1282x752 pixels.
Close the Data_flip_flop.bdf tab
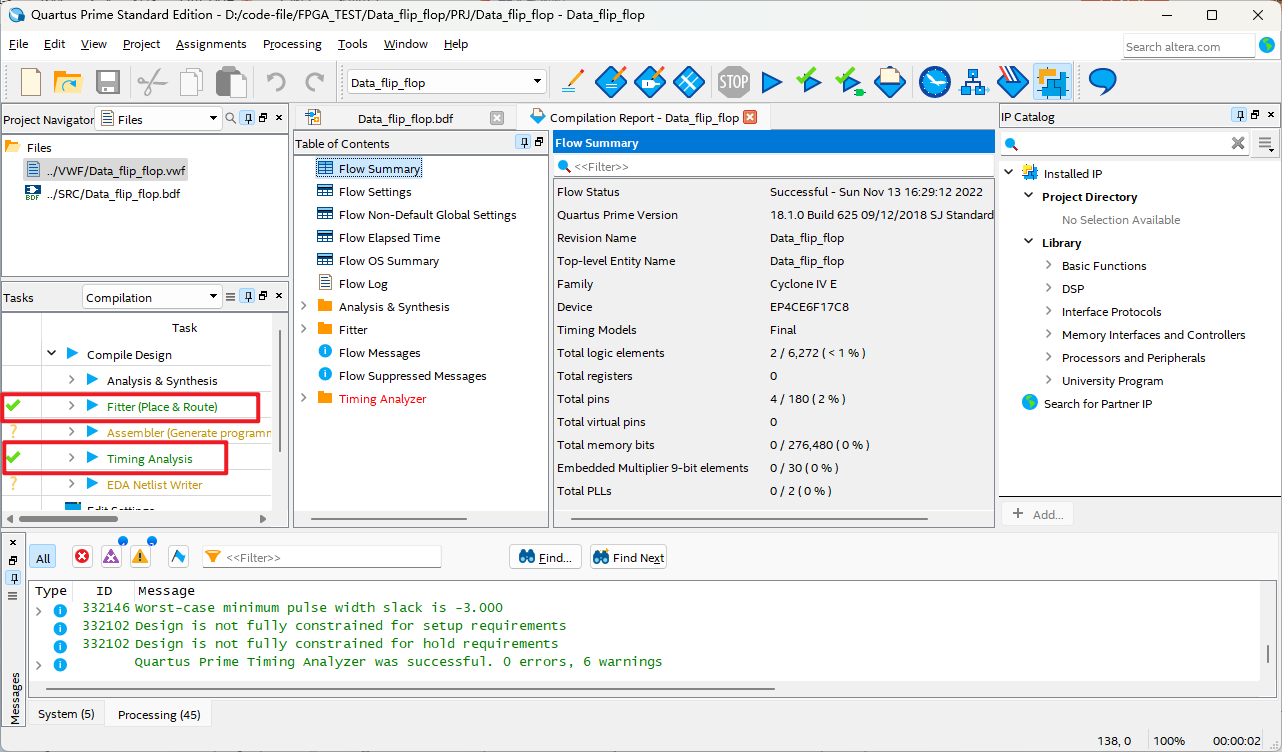(x=497, y=118)
